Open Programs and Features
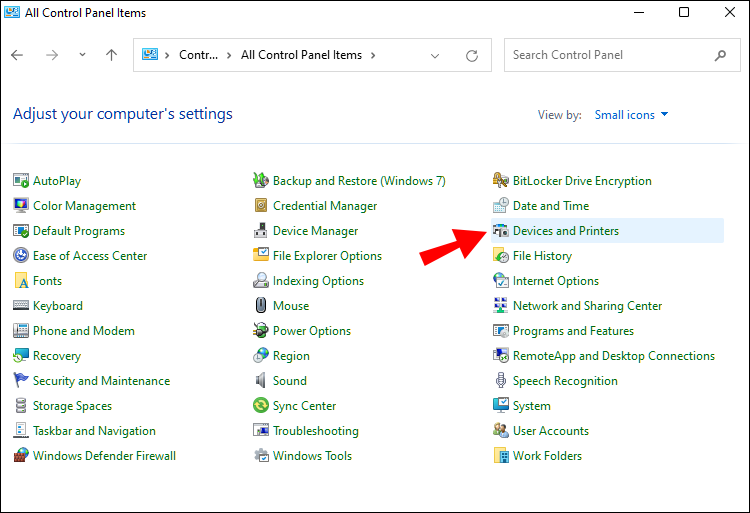This screenshot has width=750, height=513. pyautogui.click(x=573, y=331)
